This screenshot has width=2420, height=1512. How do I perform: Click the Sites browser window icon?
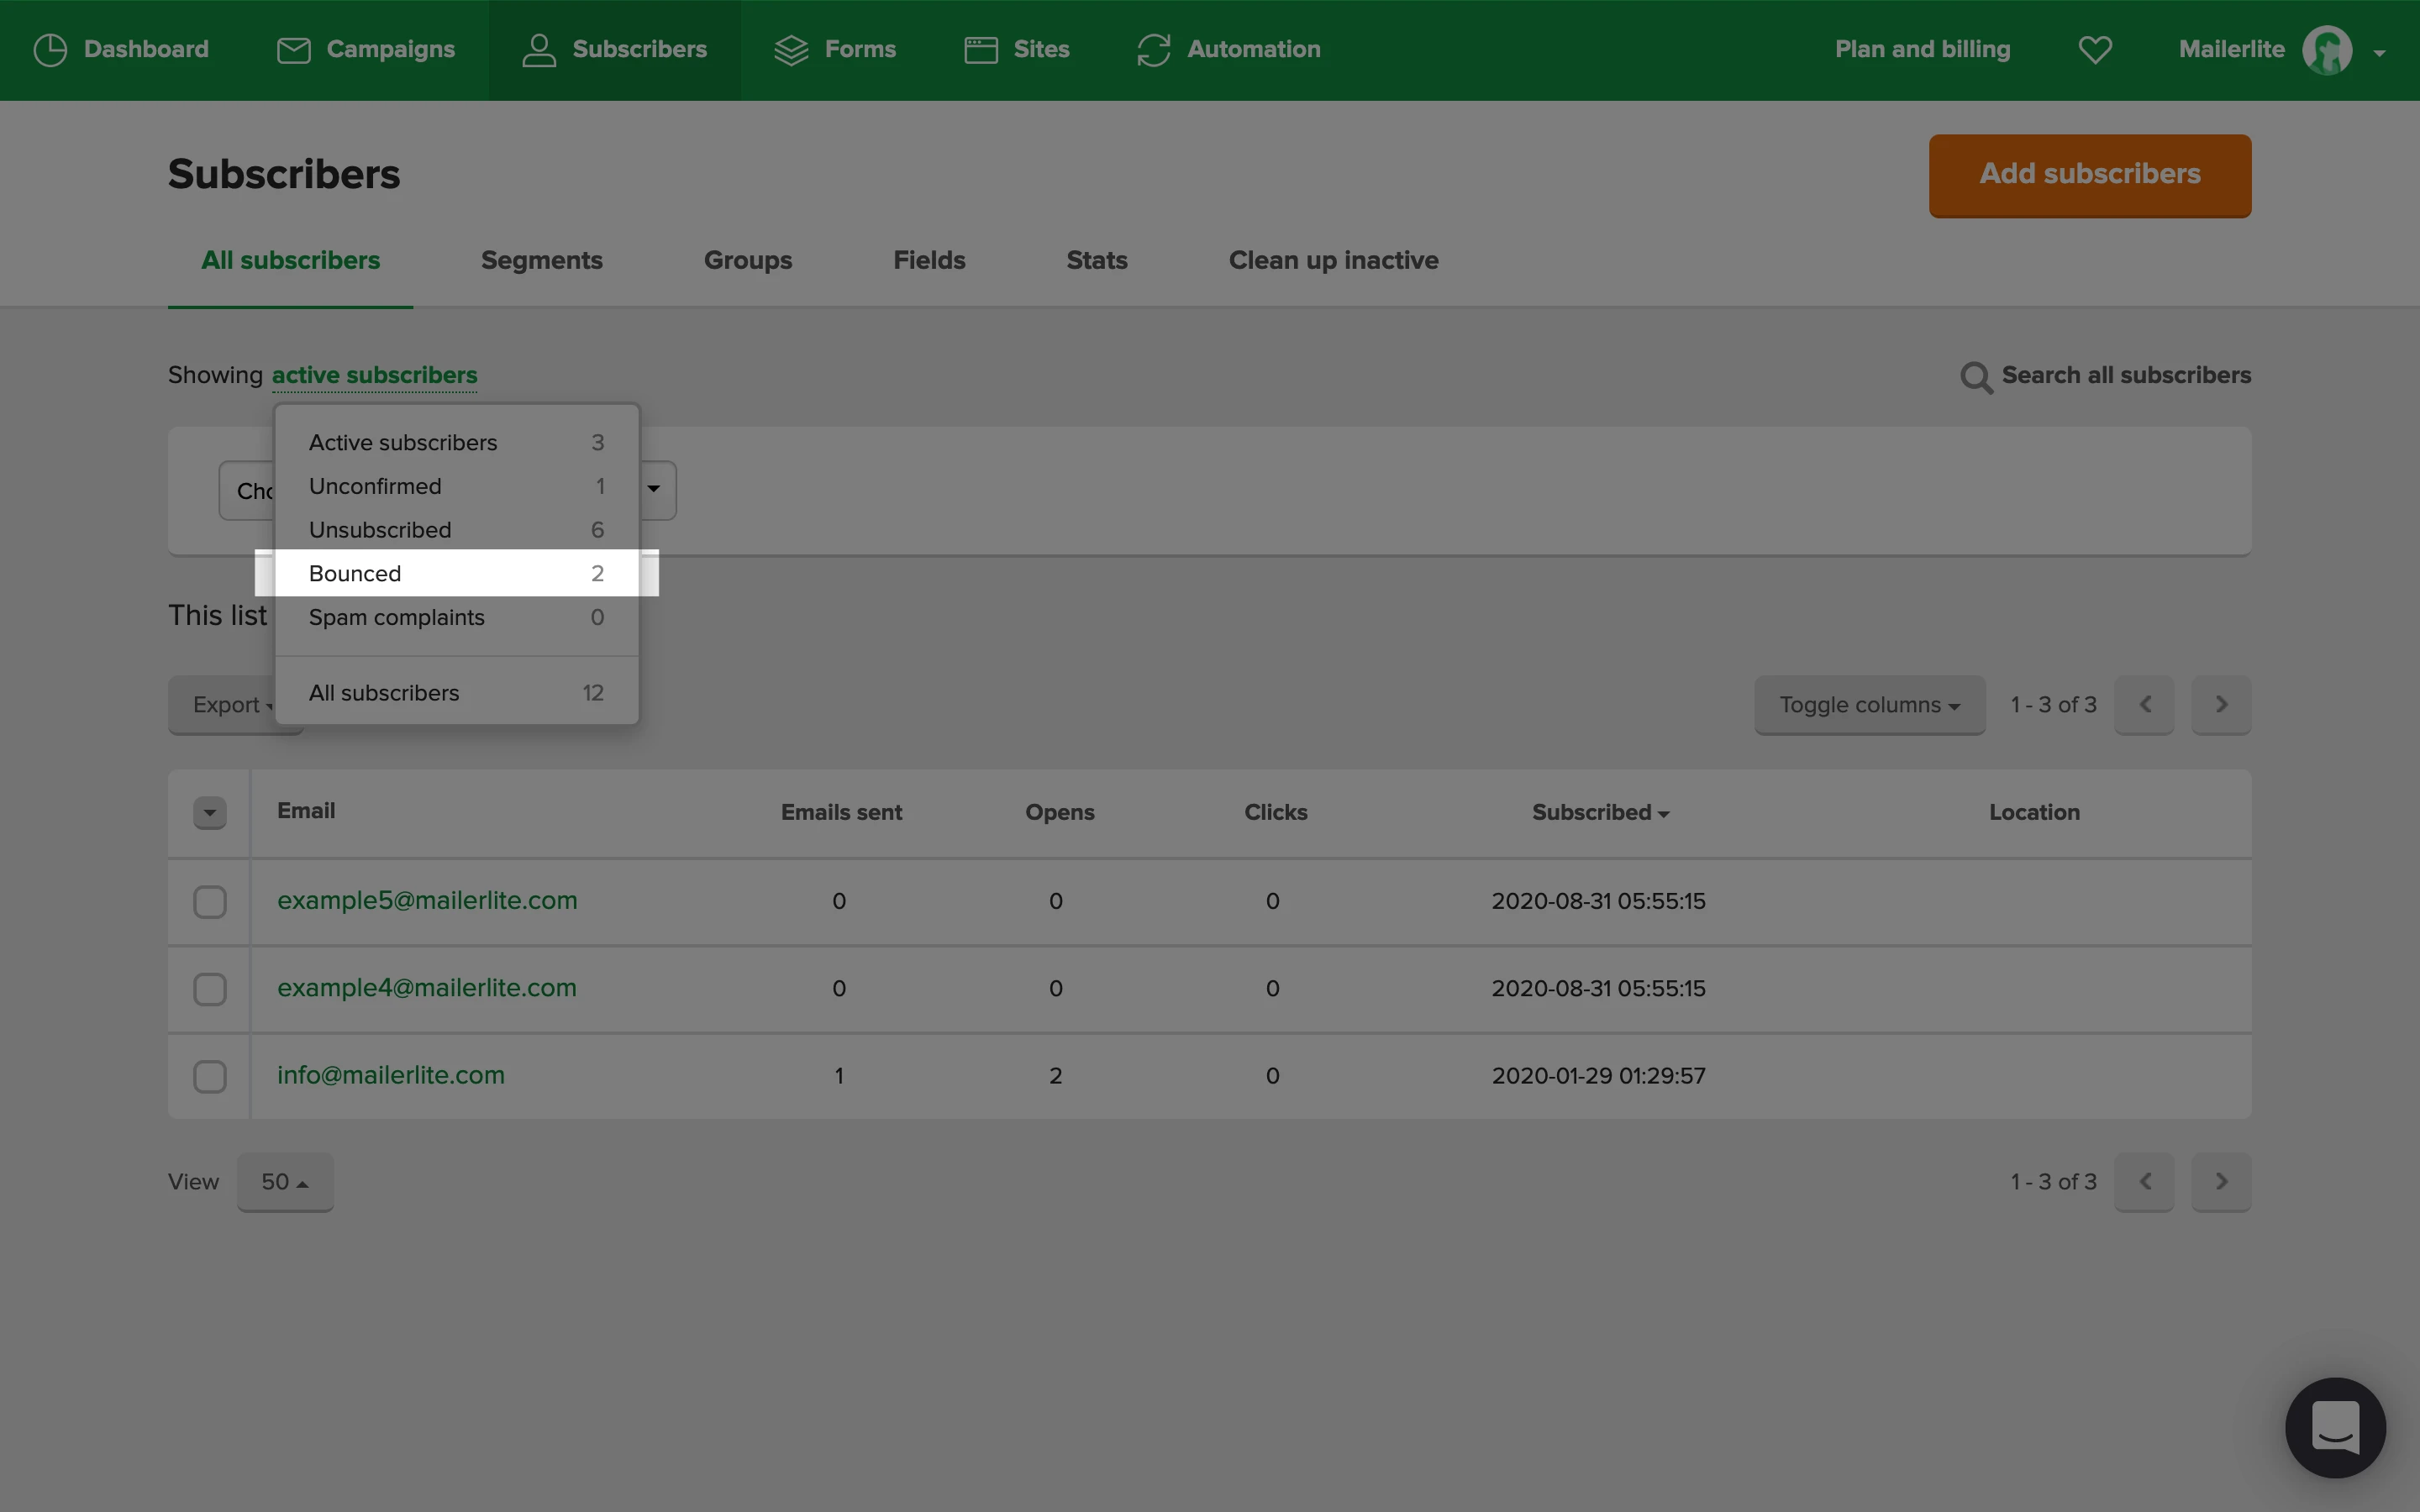click(x=980, y=50)
